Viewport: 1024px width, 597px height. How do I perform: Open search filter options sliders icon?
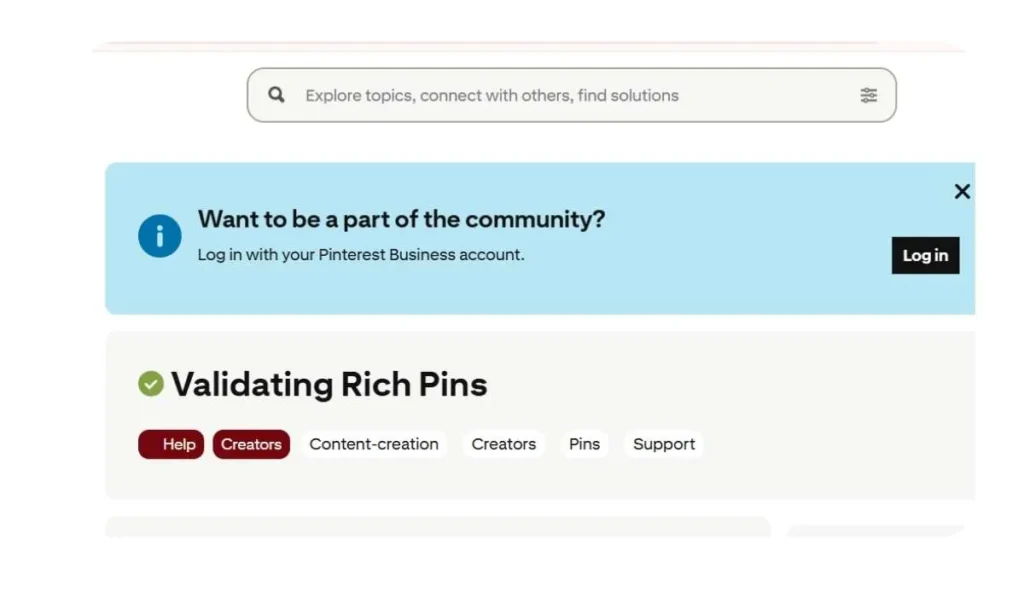click(868, 95)
